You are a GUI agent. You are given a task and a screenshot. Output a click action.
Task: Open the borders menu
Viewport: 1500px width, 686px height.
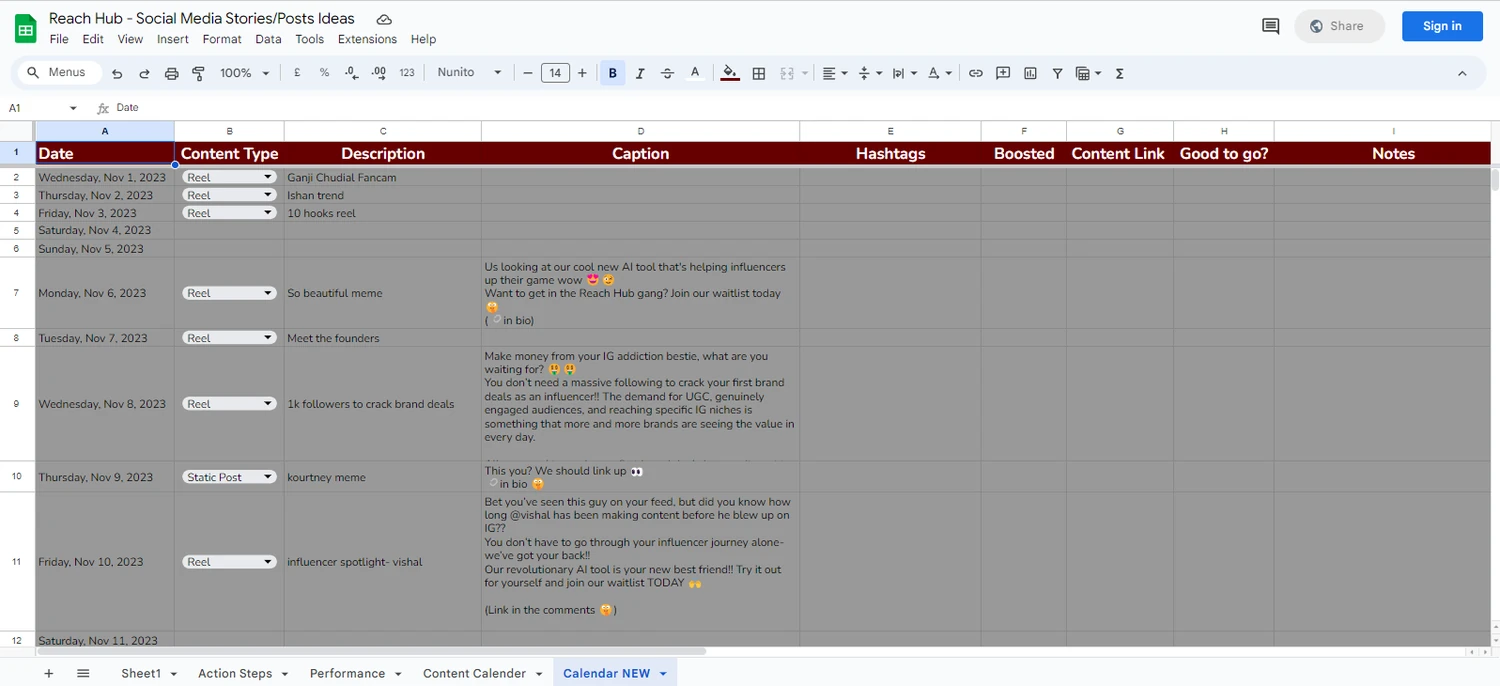759,73
